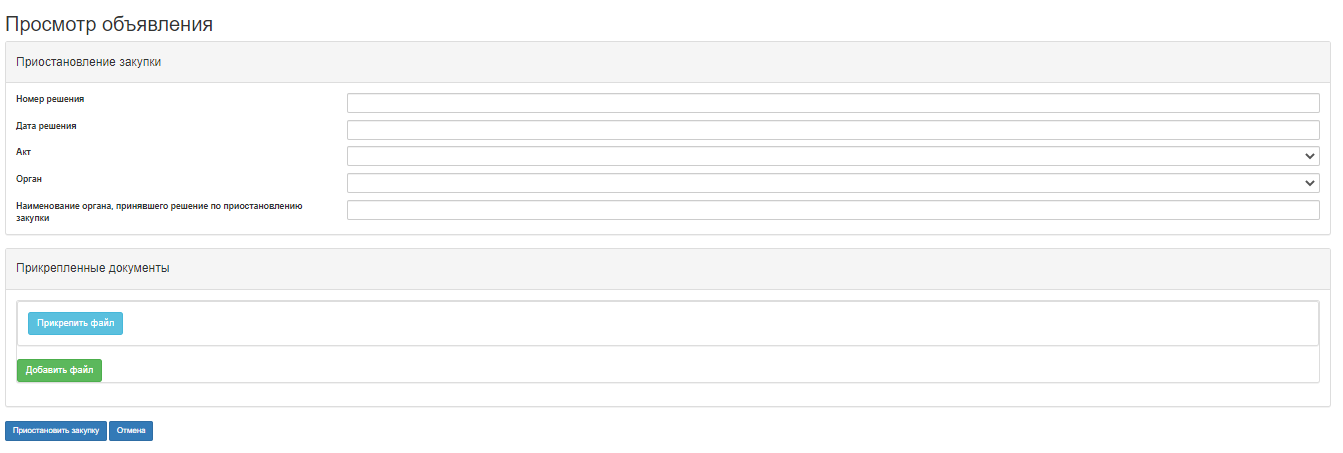Viewport: 1343px width, 453px height.
Task: Focus the Номер решения input field
Action: tap(832, 103)
